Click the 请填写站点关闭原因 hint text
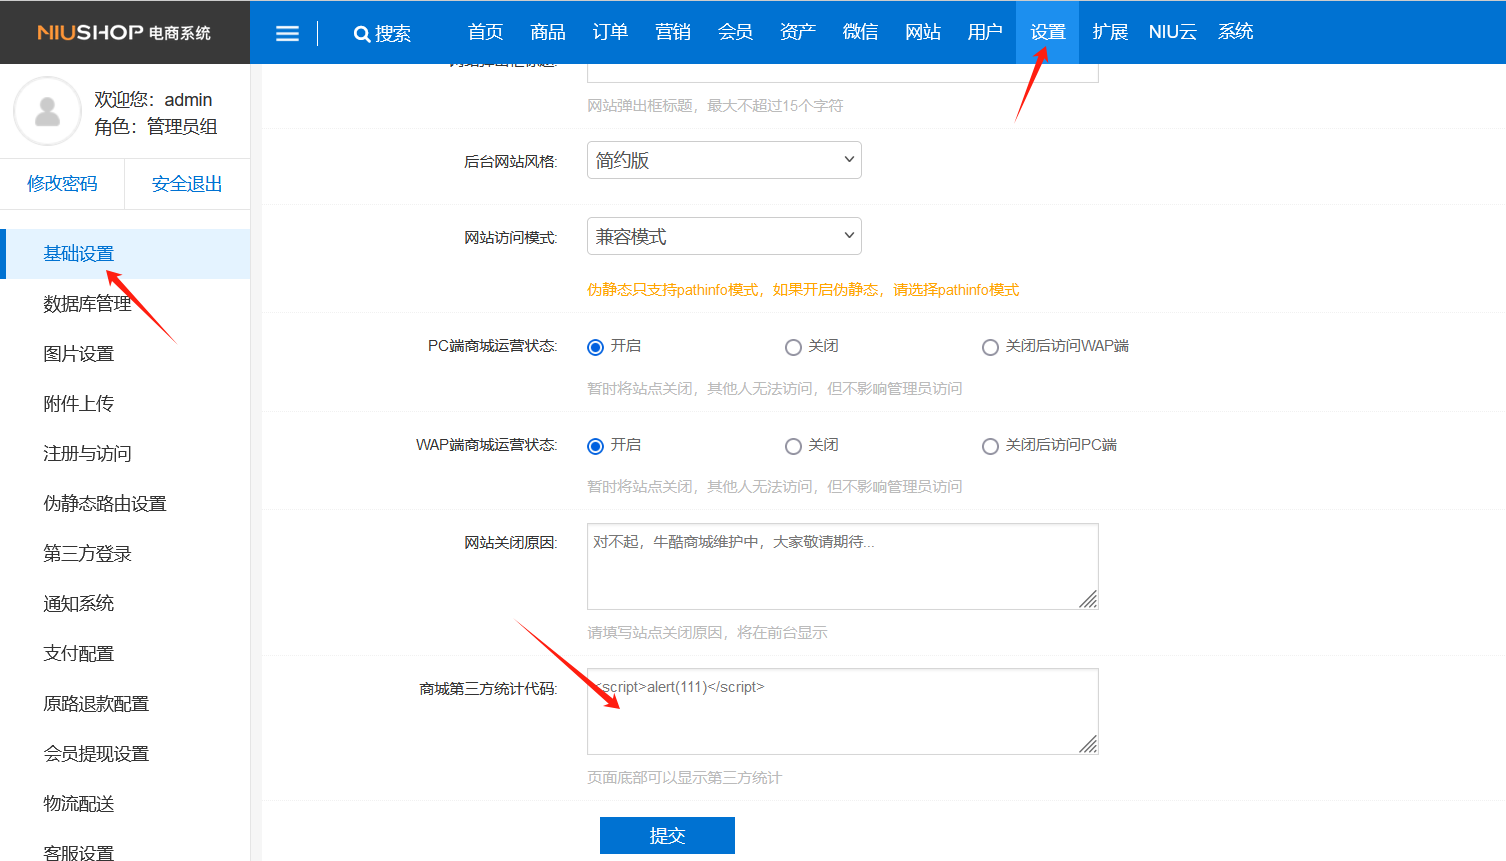Screen dimensions: 1506x861 (707, 633)
